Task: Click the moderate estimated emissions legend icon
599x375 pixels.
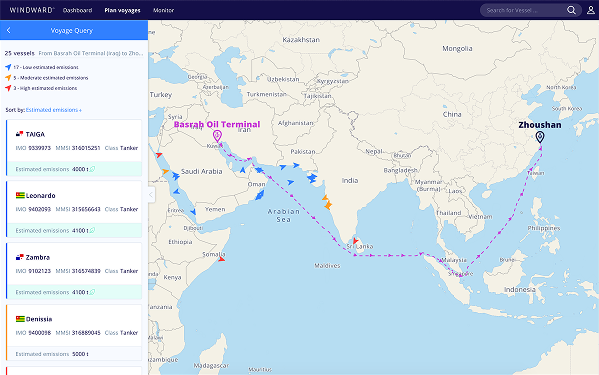Action: coord(8,78)
